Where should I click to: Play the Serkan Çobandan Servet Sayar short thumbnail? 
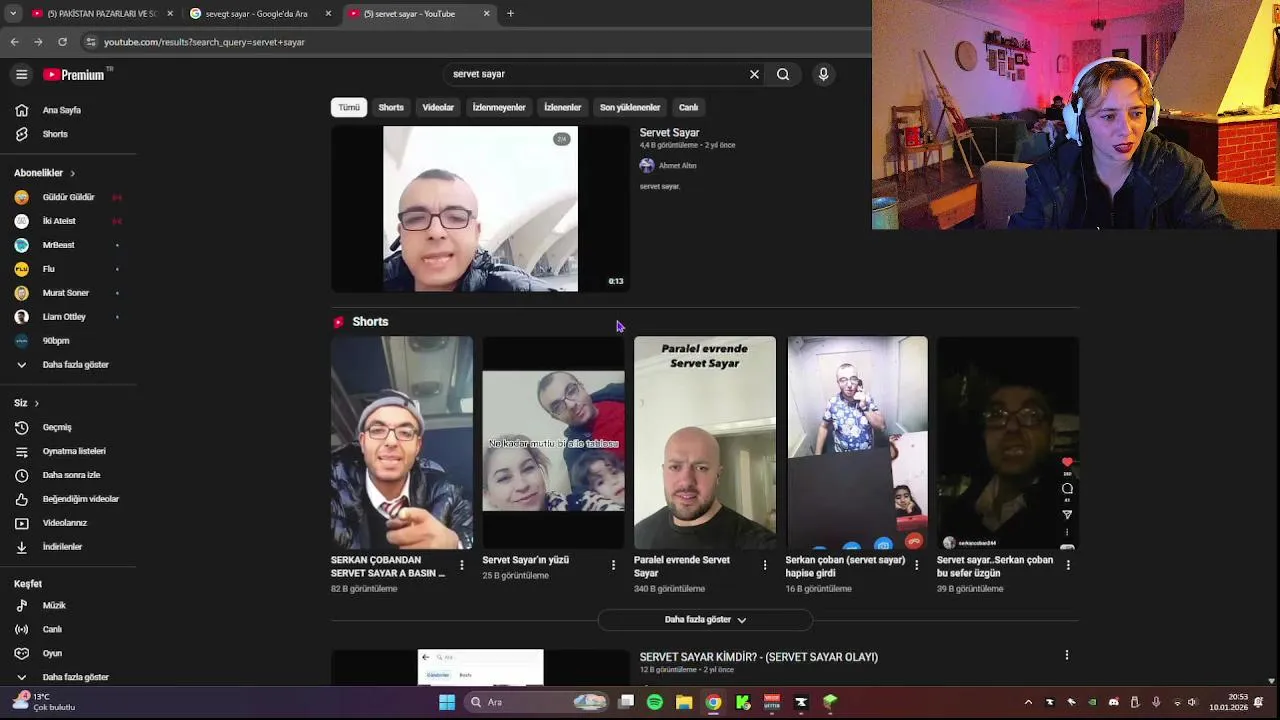click(401, 442)
